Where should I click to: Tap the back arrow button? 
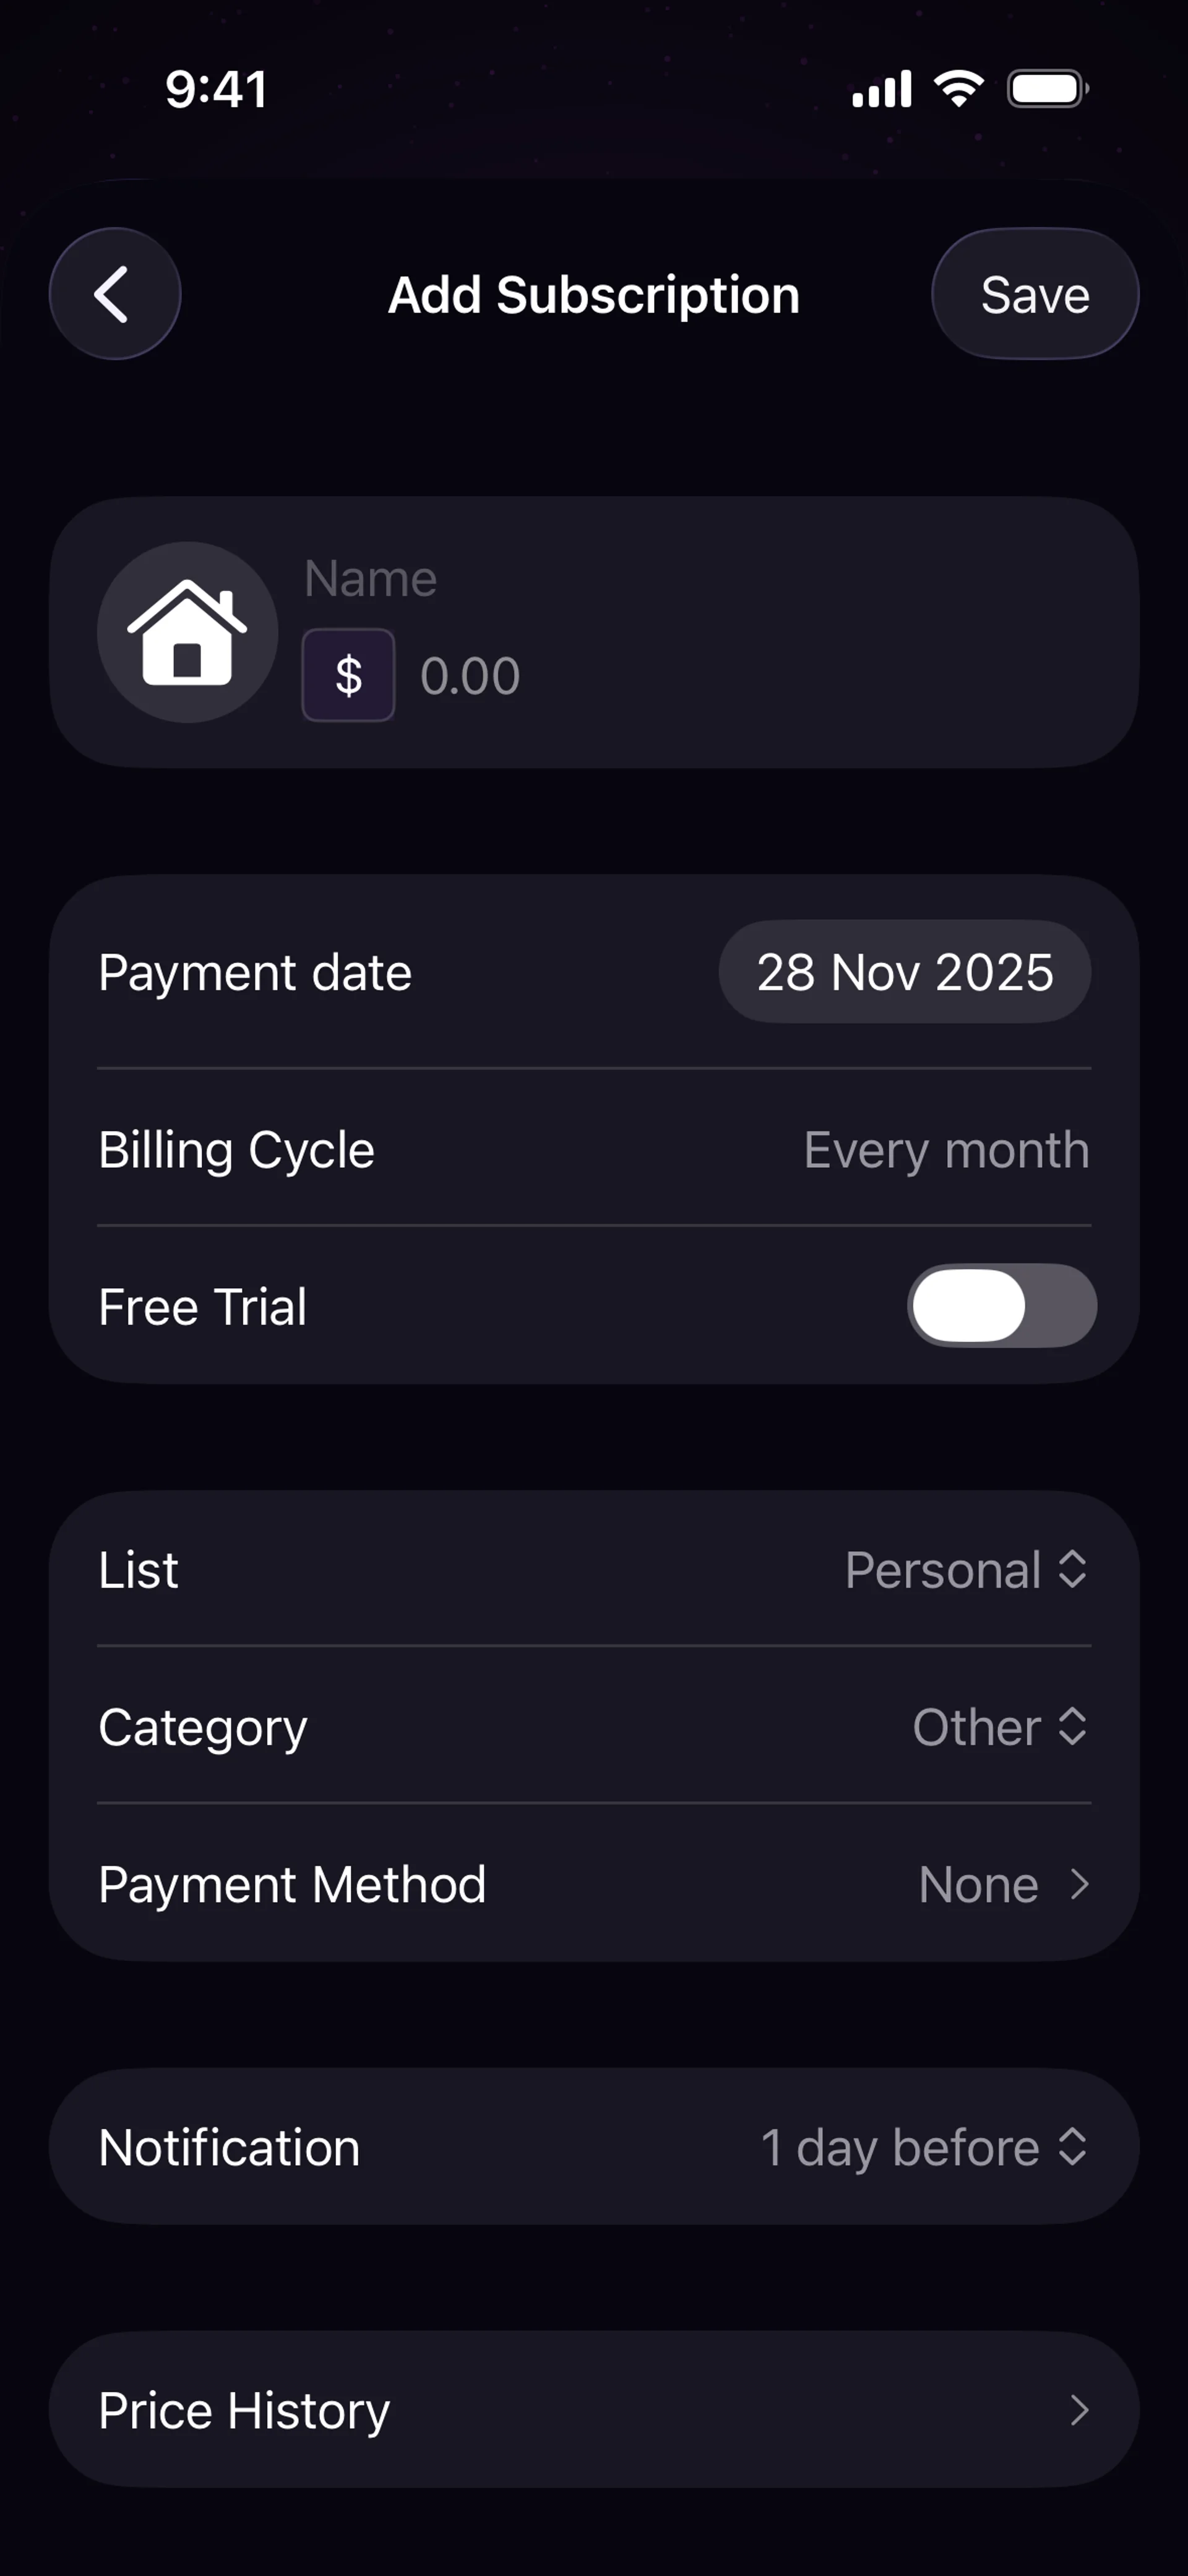114,294
